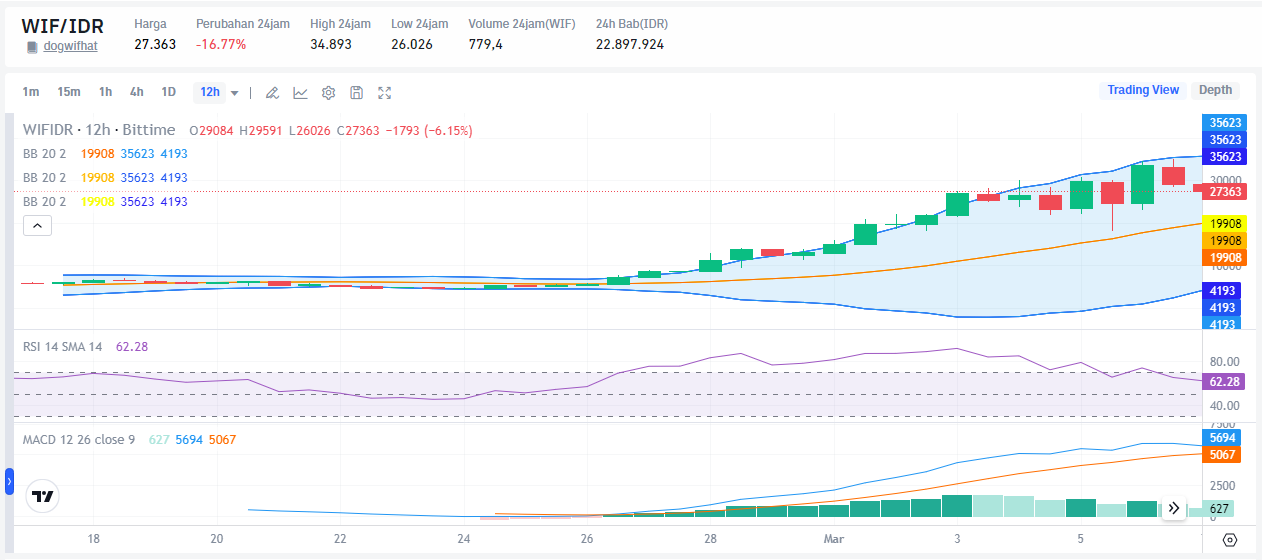This screenshot has height=560, width=1262.
Task: Click the MACD histogram 627 axis label
Action: (x=1218, y=509)
